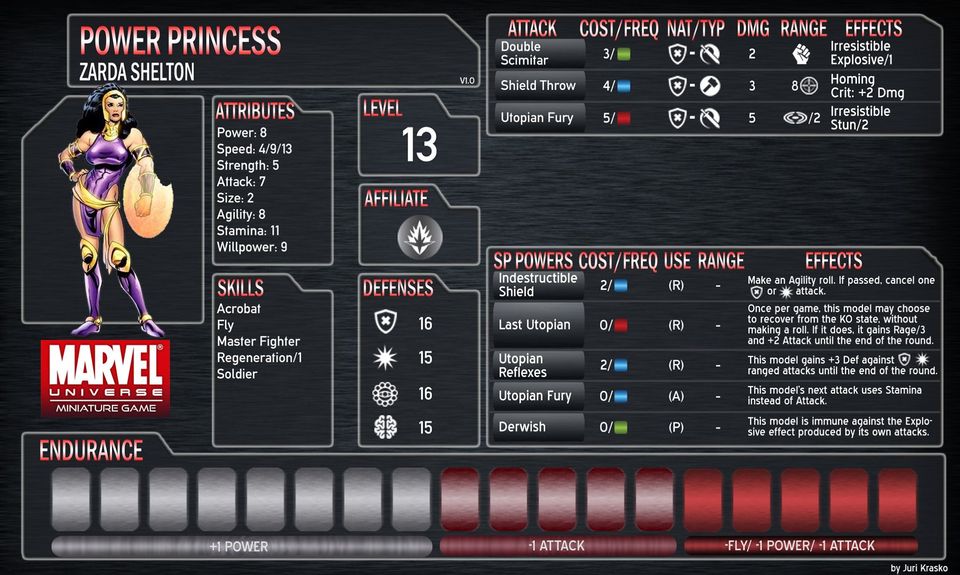
Task: Click the red cost square for Last Utopian
Action: point(620,325)
